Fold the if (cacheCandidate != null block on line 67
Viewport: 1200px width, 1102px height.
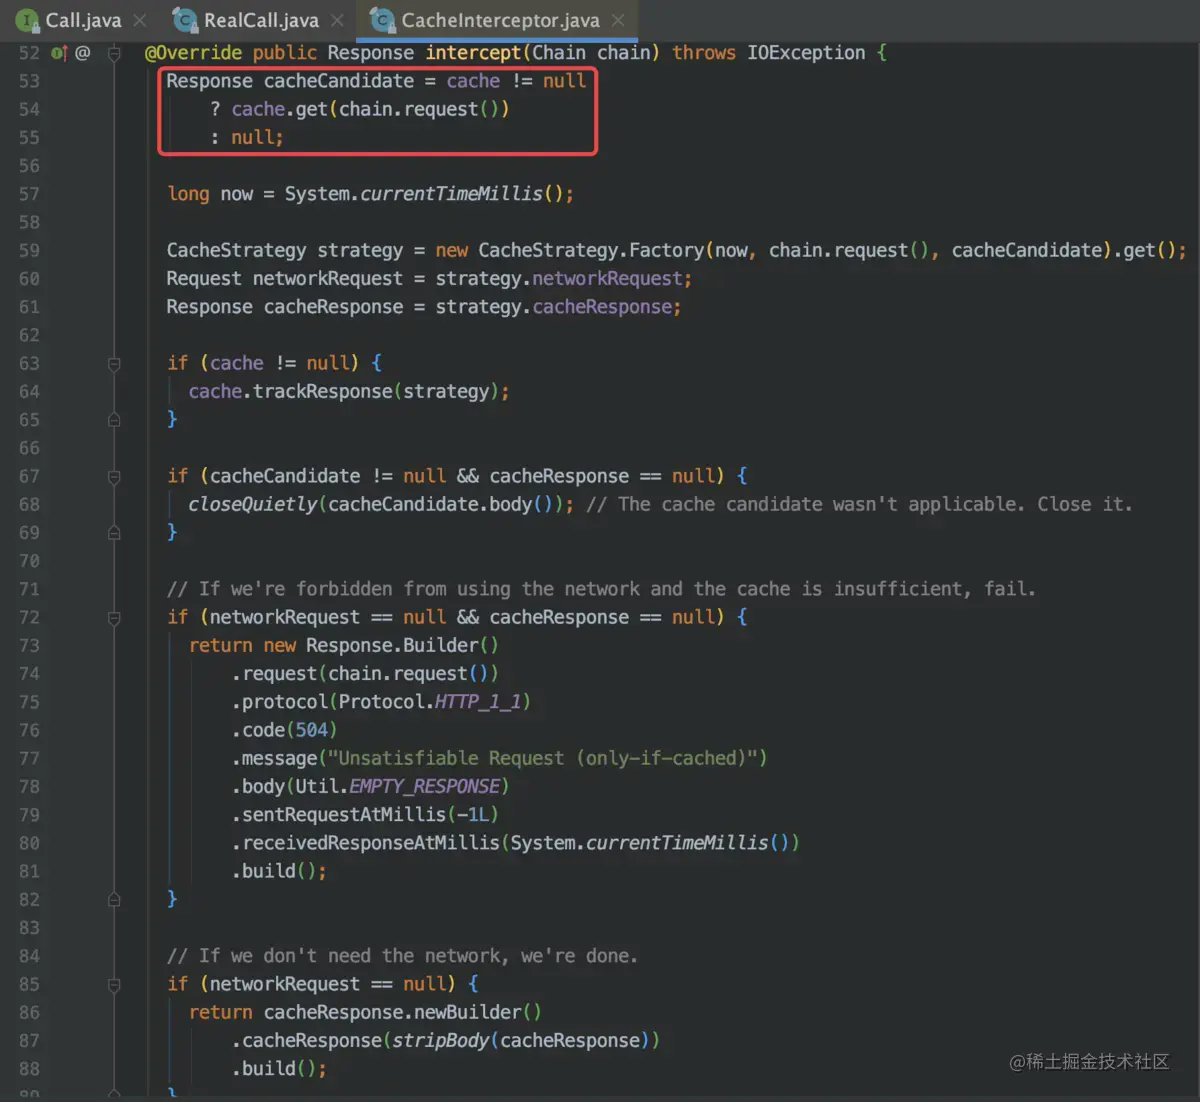[x=114, y=477]
